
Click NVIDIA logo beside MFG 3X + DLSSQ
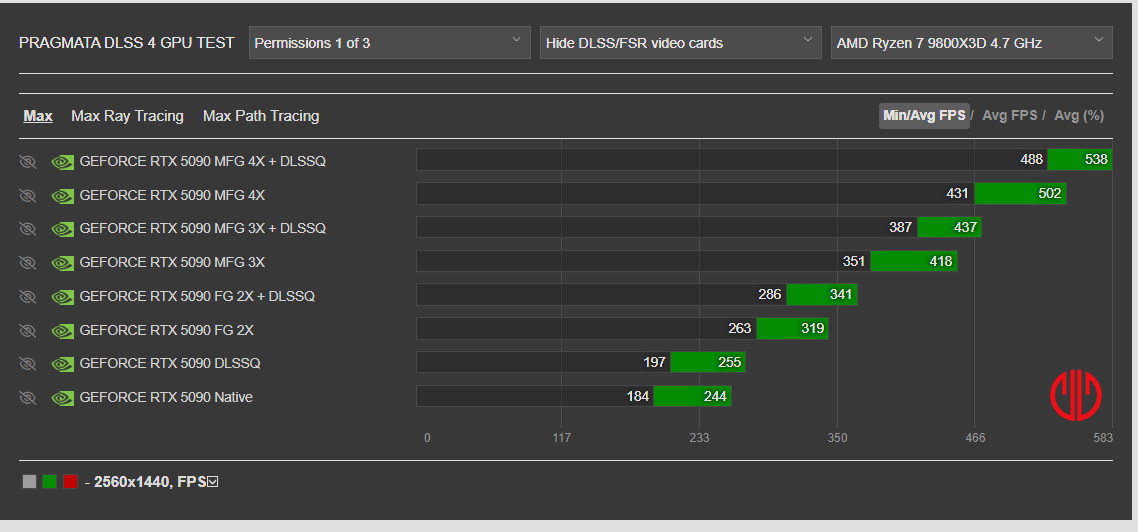point(62,229)
